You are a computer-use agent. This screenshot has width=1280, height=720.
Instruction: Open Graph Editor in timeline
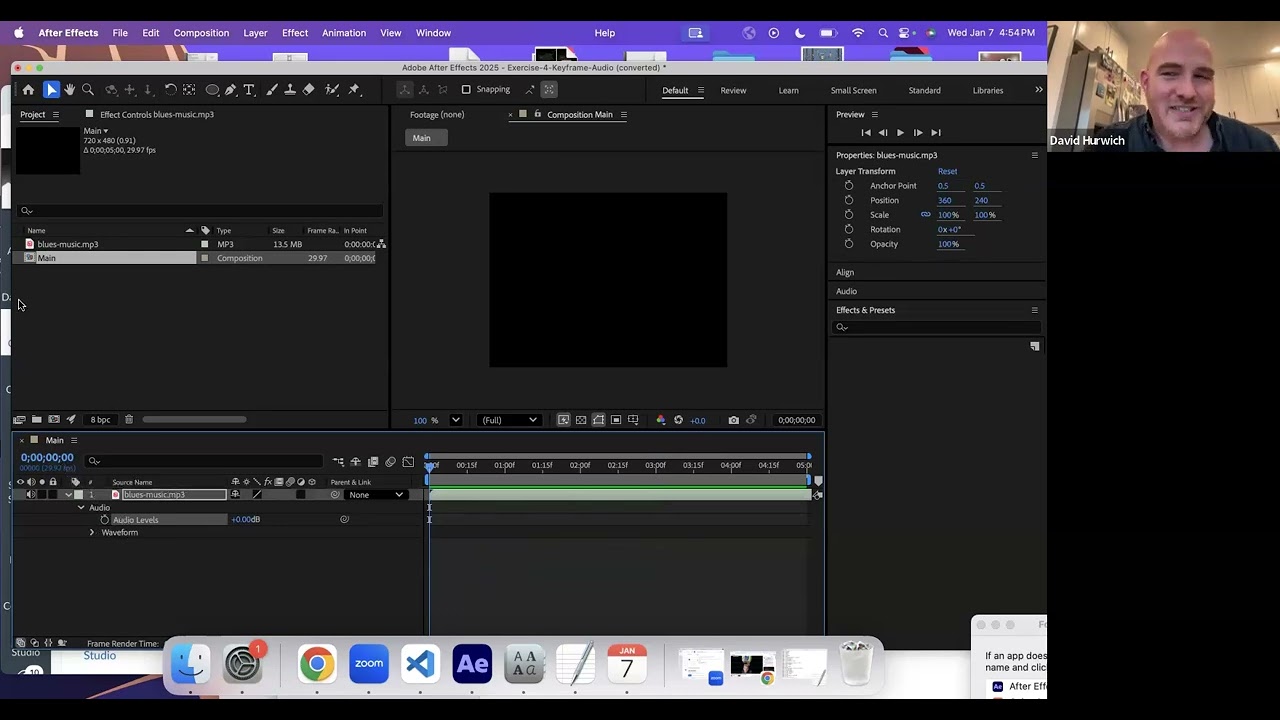[408, 462]
